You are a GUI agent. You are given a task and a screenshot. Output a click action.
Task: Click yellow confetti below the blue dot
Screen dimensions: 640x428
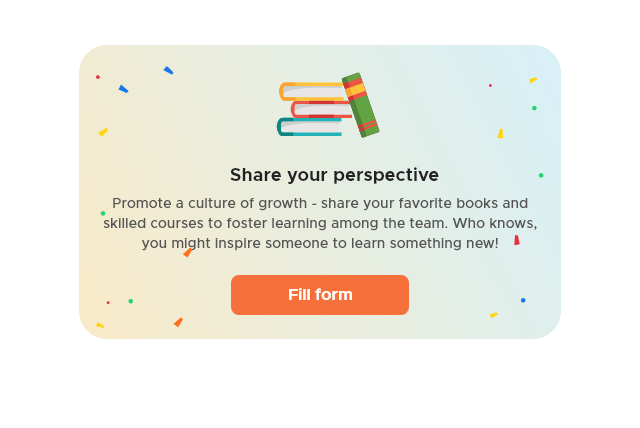click(494, 315)
